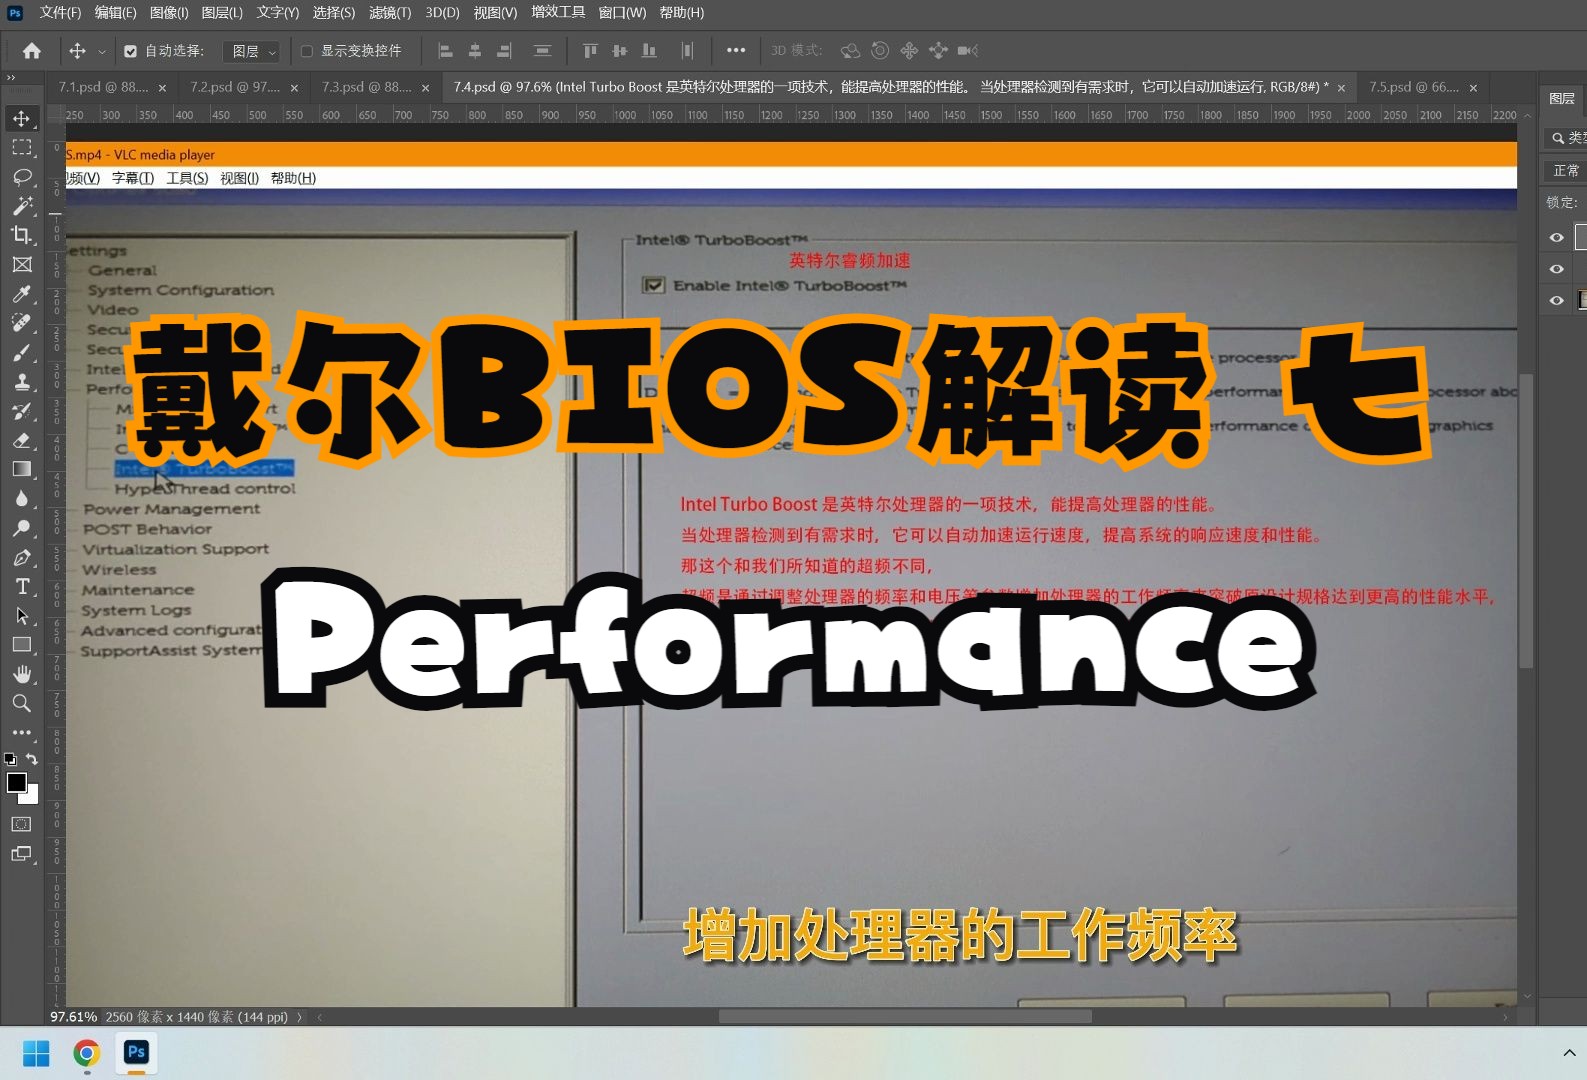The image size is (1587, 1080).
Task: Click the zoom percentage field 97.61%
Action: point(73,1017)
